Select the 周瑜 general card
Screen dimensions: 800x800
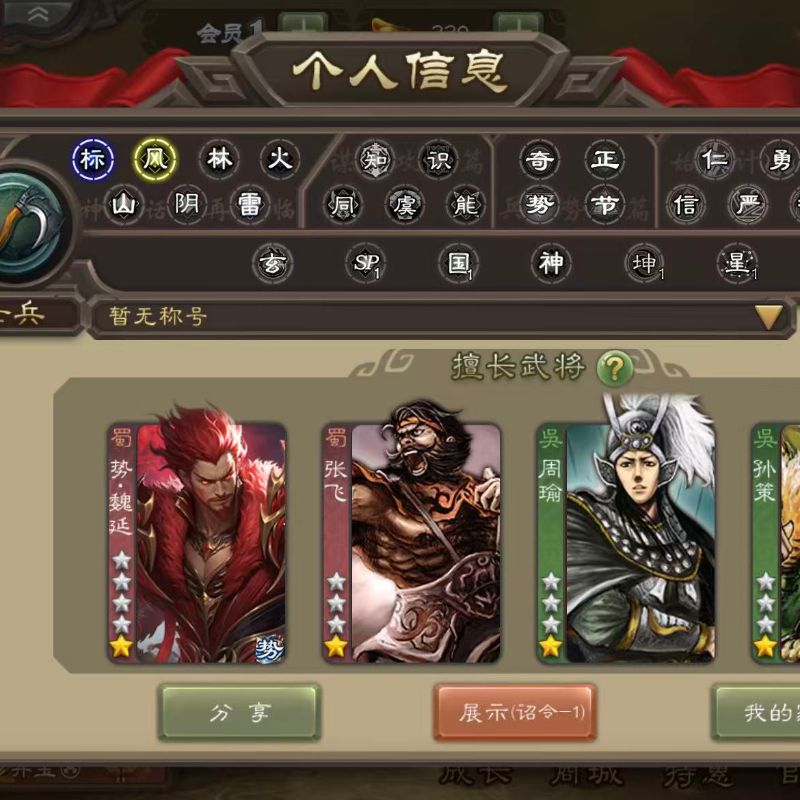[626, 542]
